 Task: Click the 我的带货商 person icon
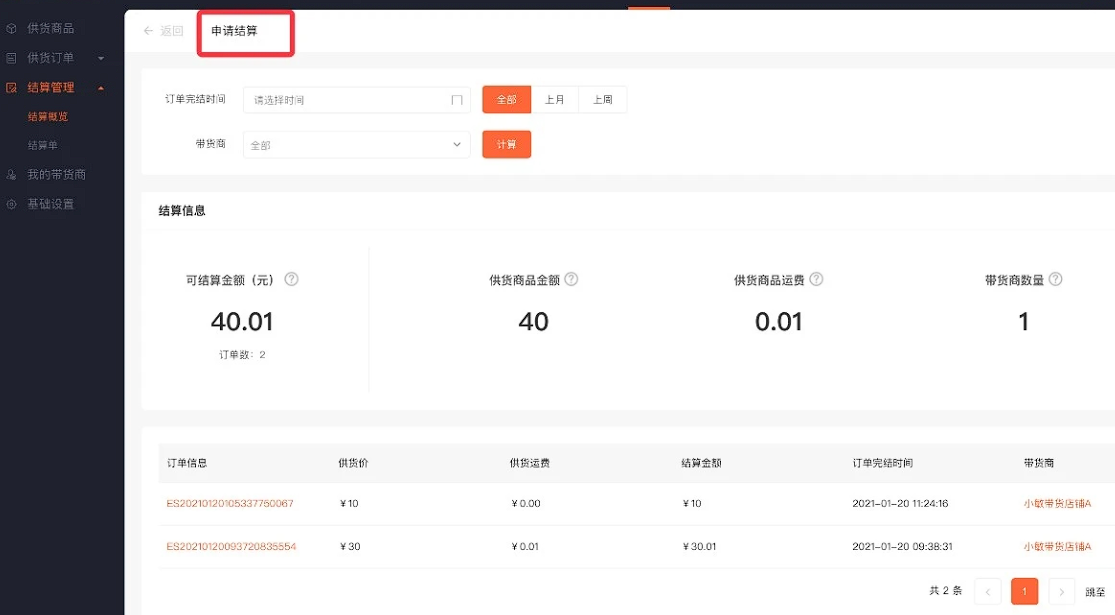click(x=11, y=174)
